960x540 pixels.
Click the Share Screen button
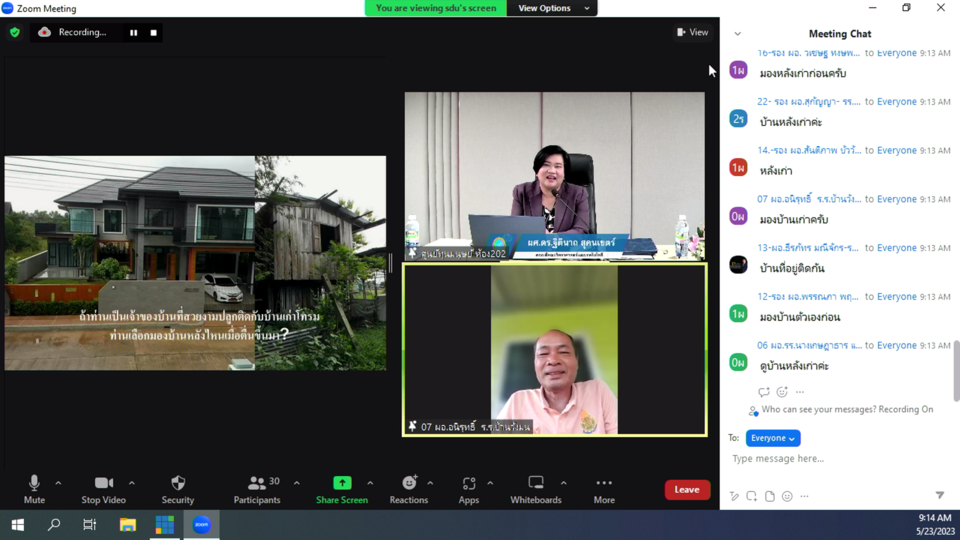[342, 489]
